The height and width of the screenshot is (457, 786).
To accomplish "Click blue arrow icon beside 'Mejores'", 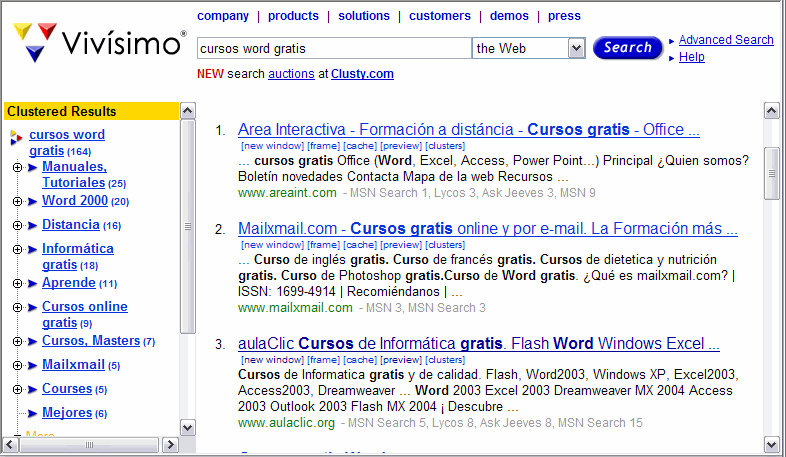I will pos(33,414).
